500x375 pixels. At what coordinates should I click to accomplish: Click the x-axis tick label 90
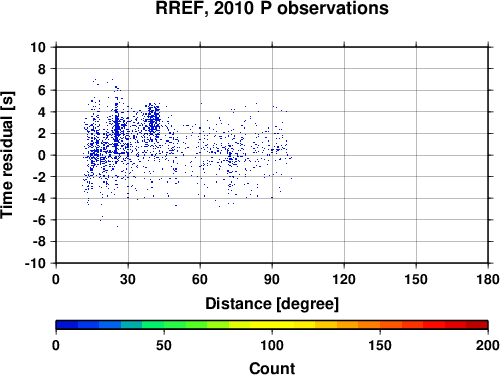tap(272, 279)
